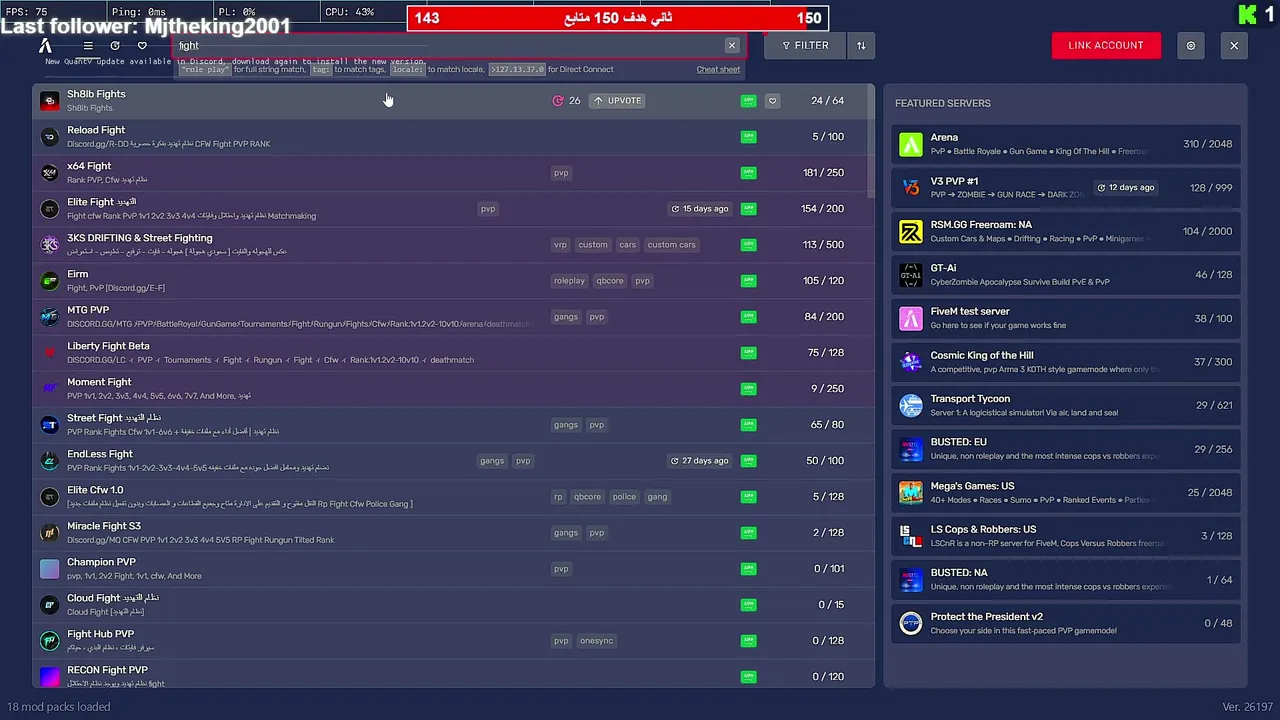Click the follower goal progress bar overlay
1280x720 pixels.
coord(617,18)
